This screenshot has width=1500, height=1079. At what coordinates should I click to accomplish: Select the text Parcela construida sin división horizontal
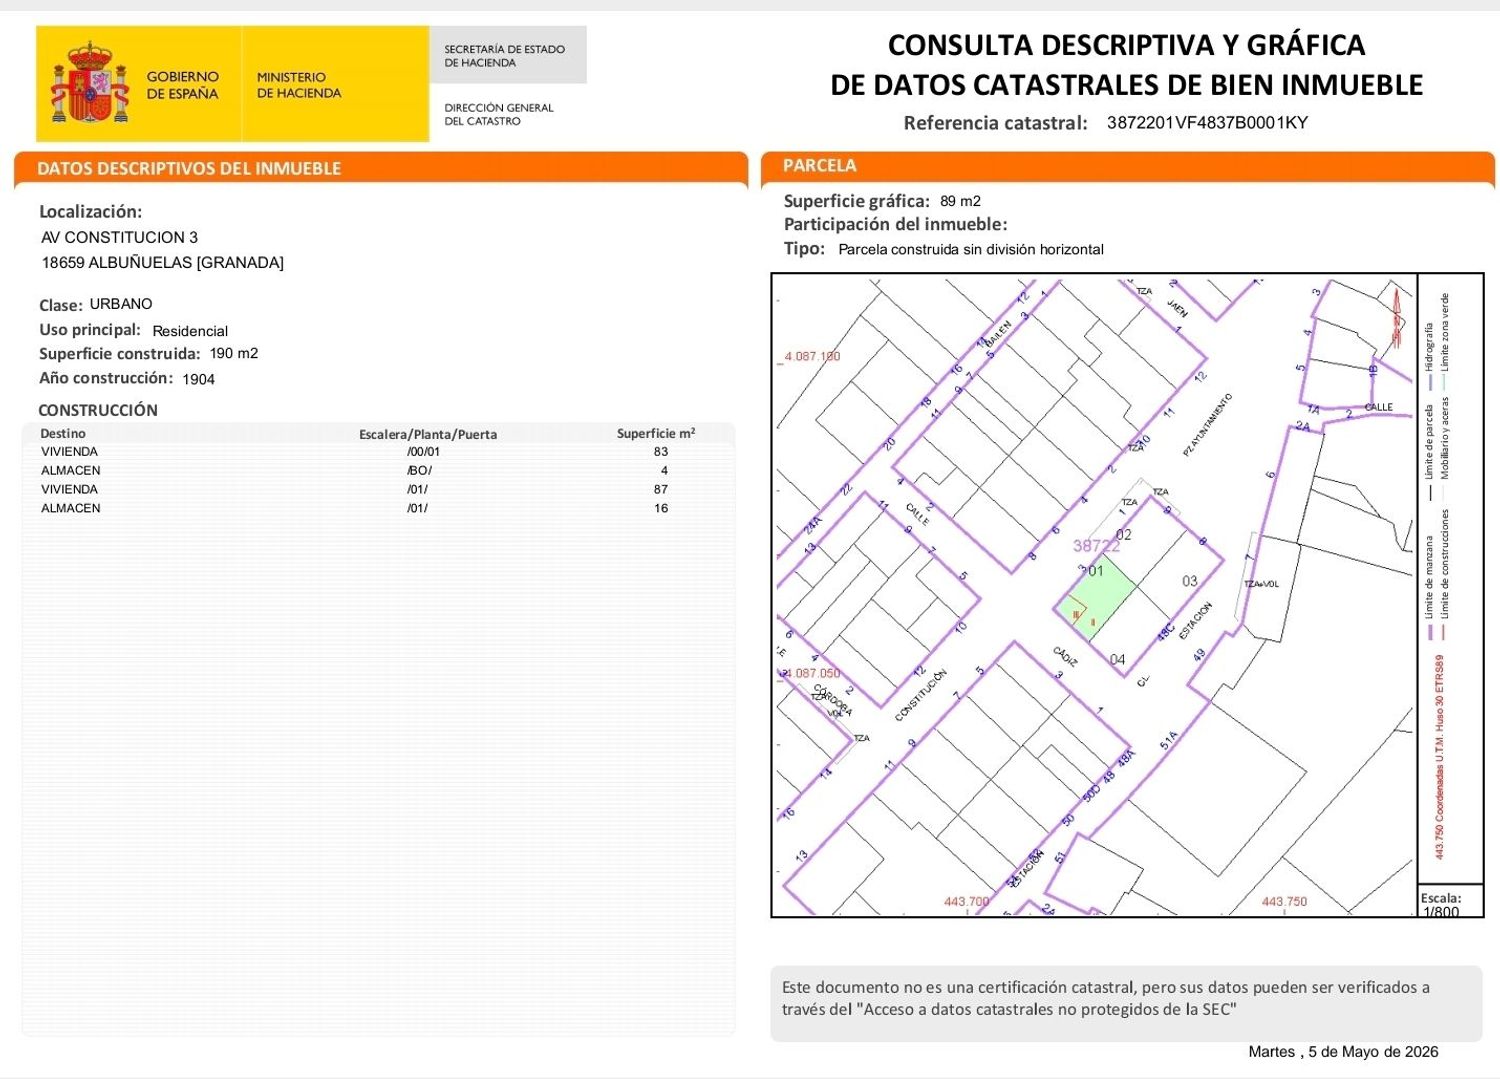(x=971, y=250)
